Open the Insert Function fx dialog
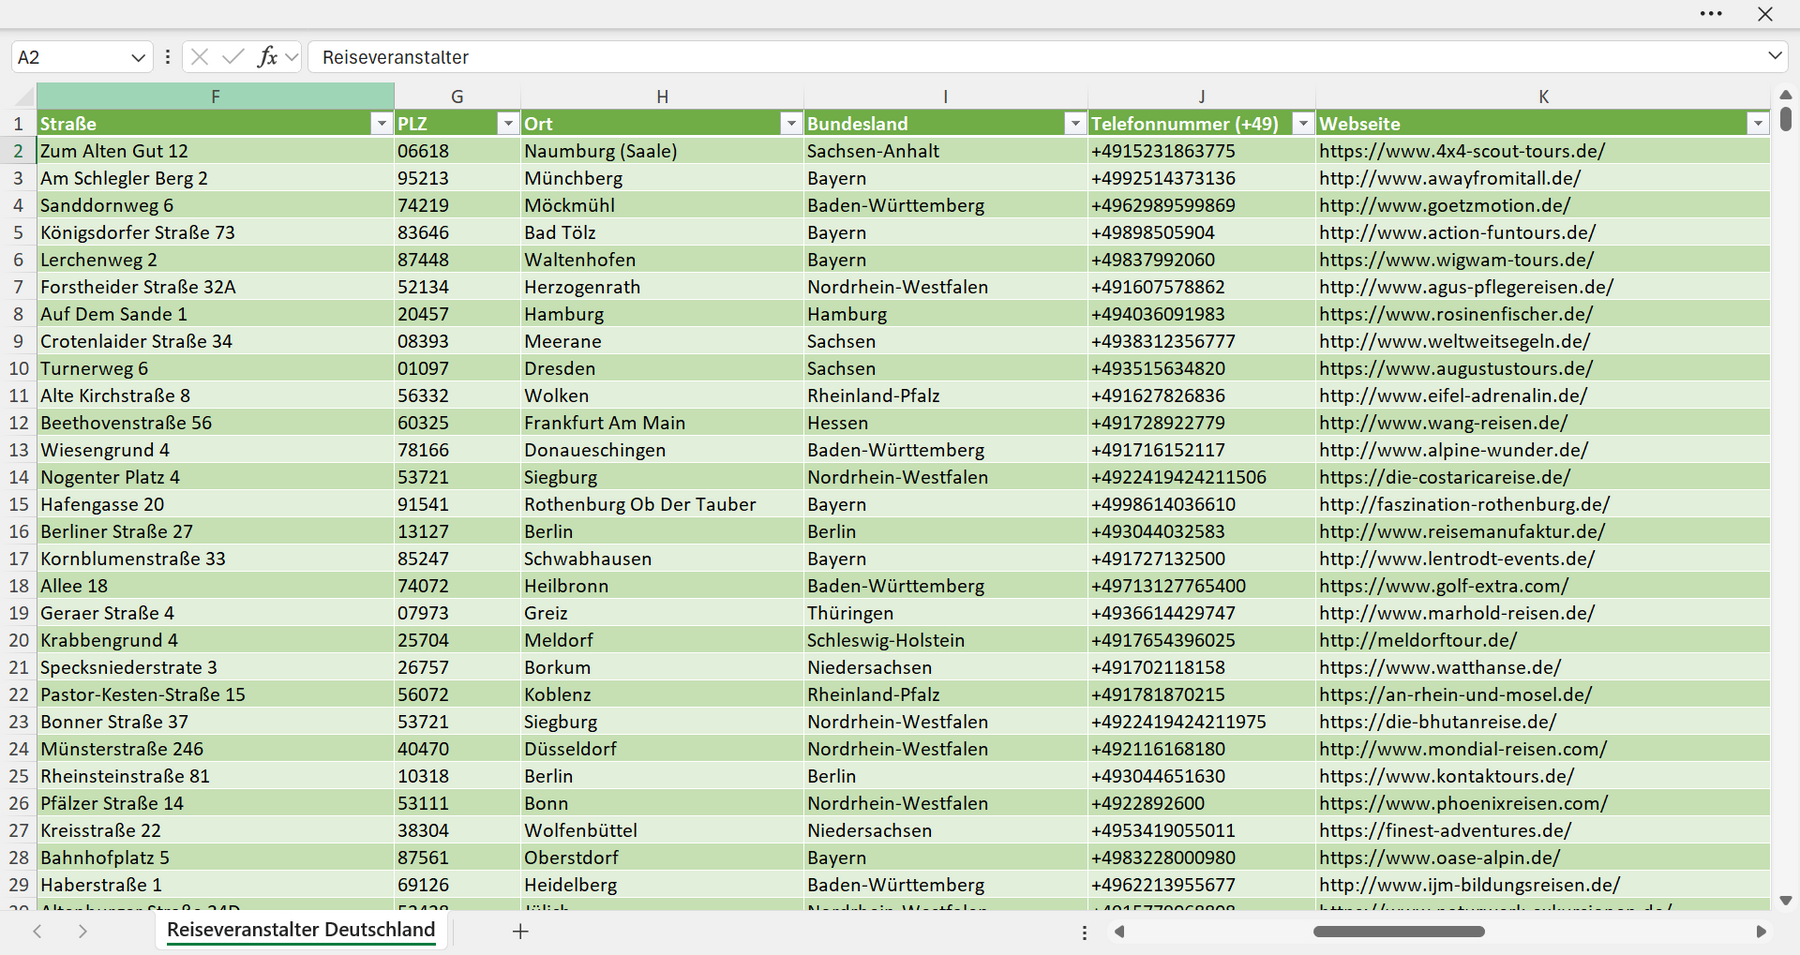 coord(267,57)
